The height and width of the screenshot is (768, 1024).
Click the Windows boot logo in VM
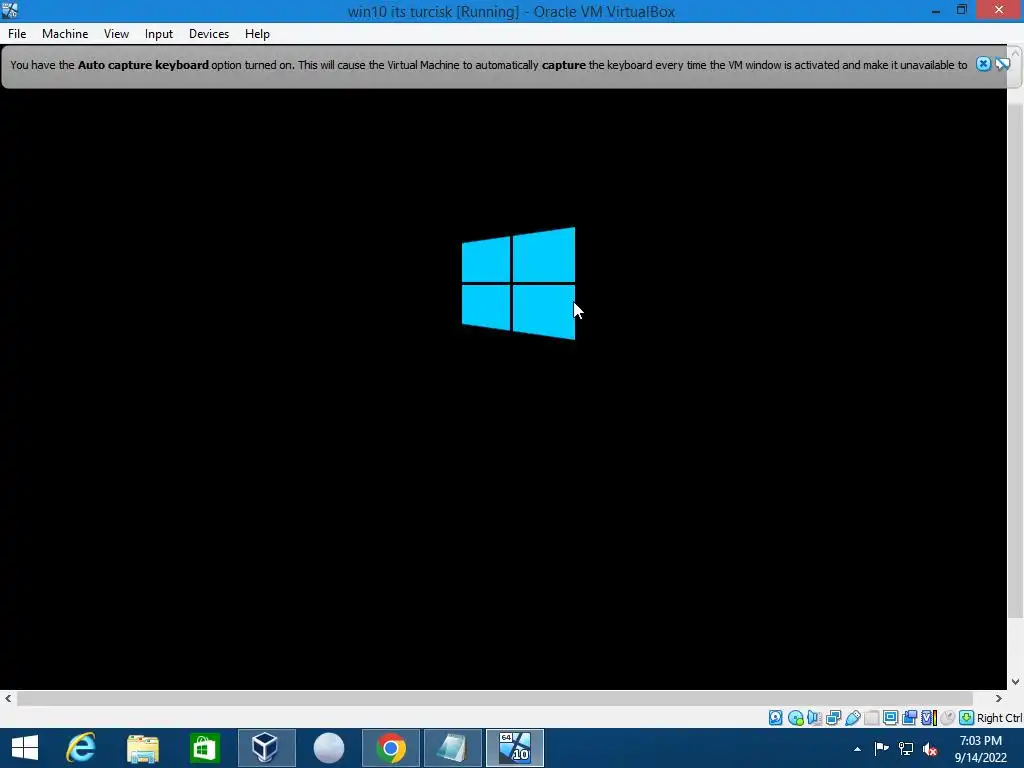coord(519,283)
